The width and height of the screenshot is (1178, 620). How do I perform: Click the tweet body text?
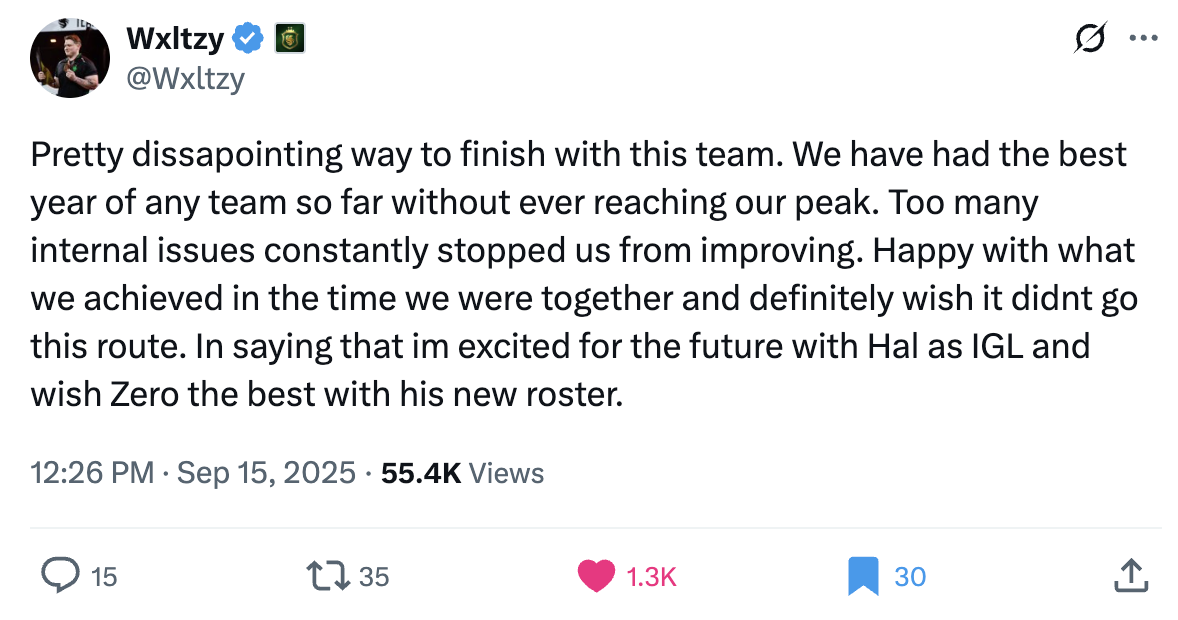584,274
